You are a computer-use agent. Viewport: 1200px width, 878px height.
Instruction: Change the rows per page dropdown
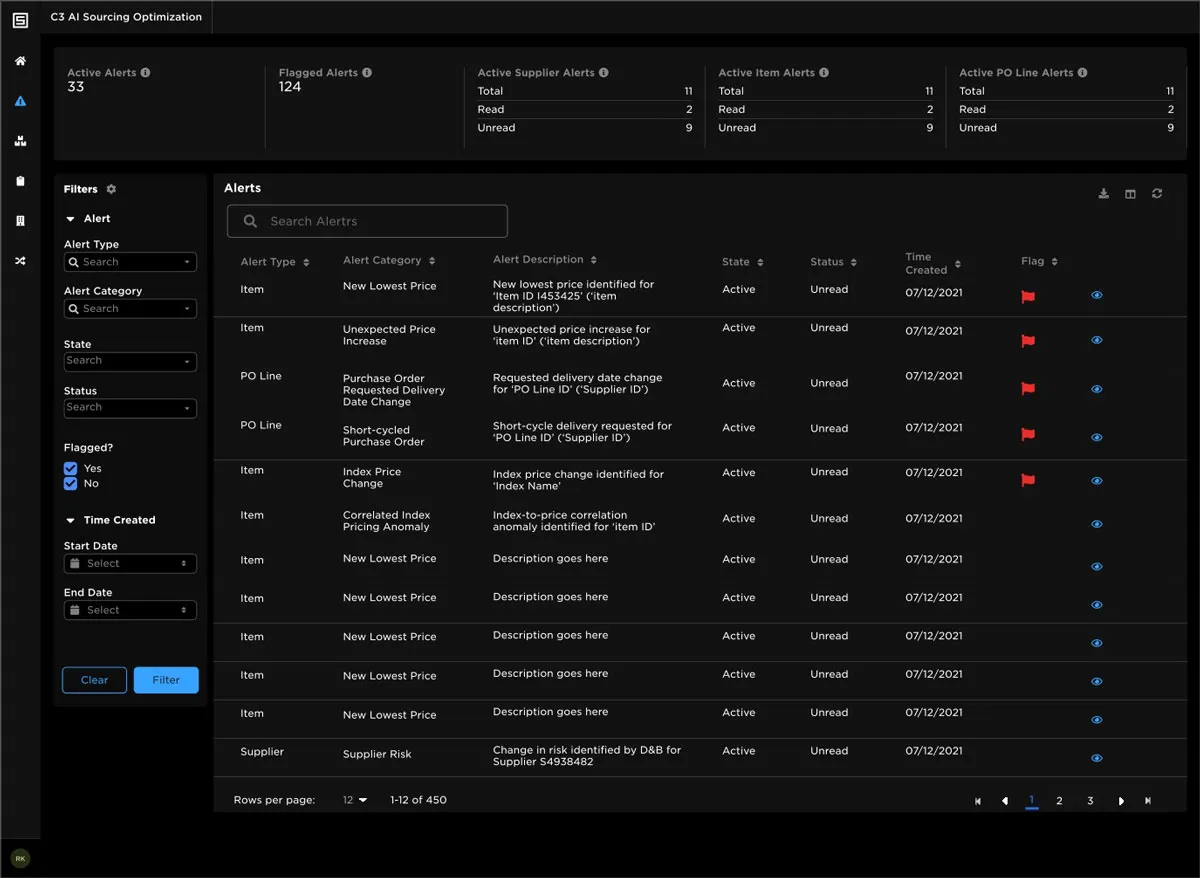coord(355,800)
